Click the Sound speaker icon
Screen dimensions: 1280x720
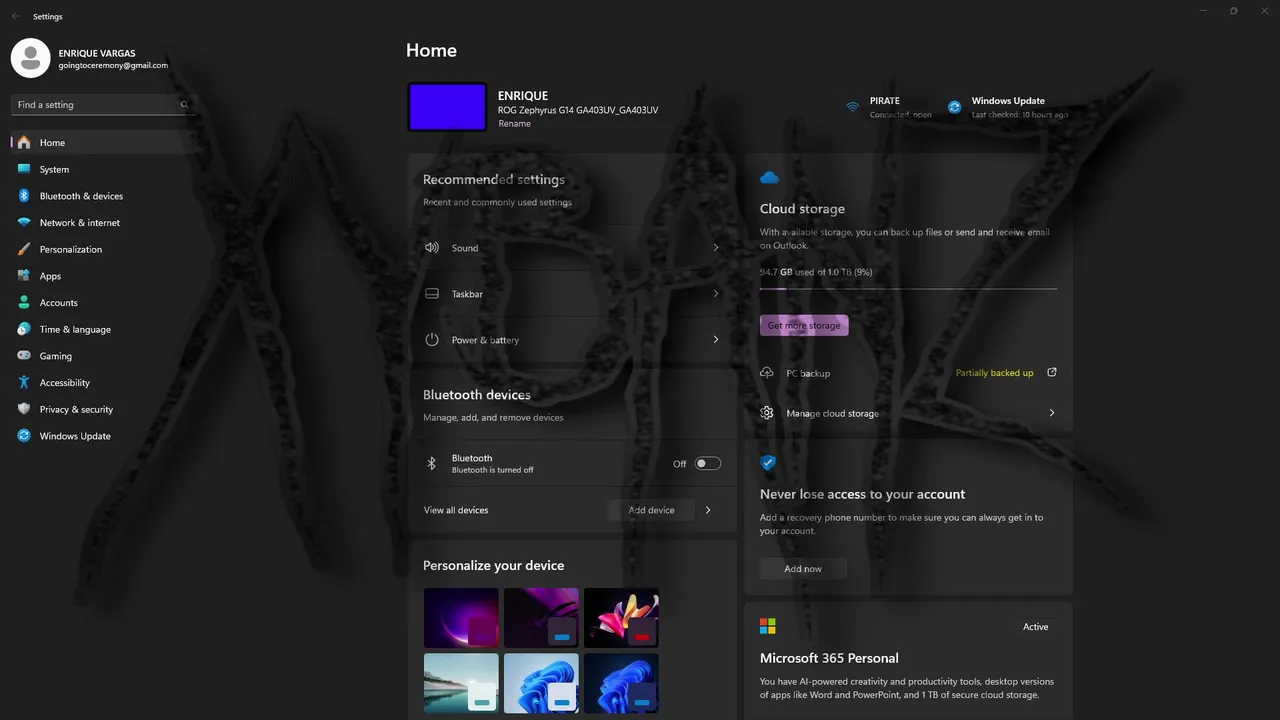click(432, 248)
